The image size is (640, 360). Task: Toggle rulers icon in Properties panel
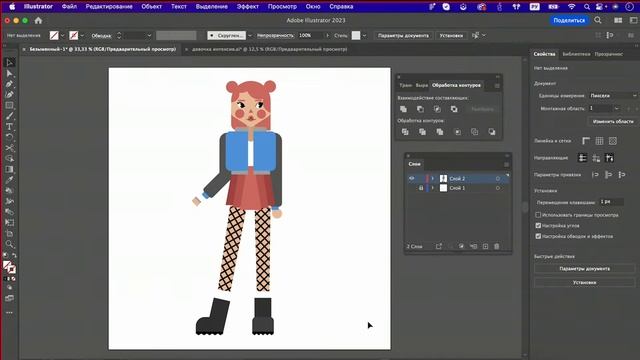586,141
